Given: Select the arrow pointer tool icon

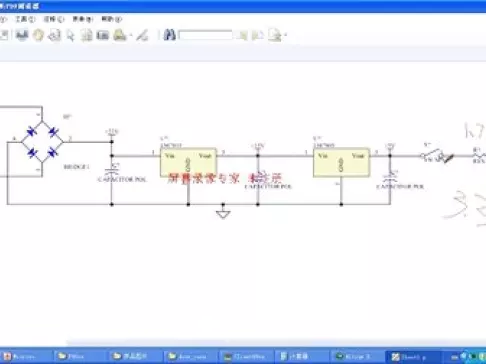Looking at the screenshot, I should [70, 35].
